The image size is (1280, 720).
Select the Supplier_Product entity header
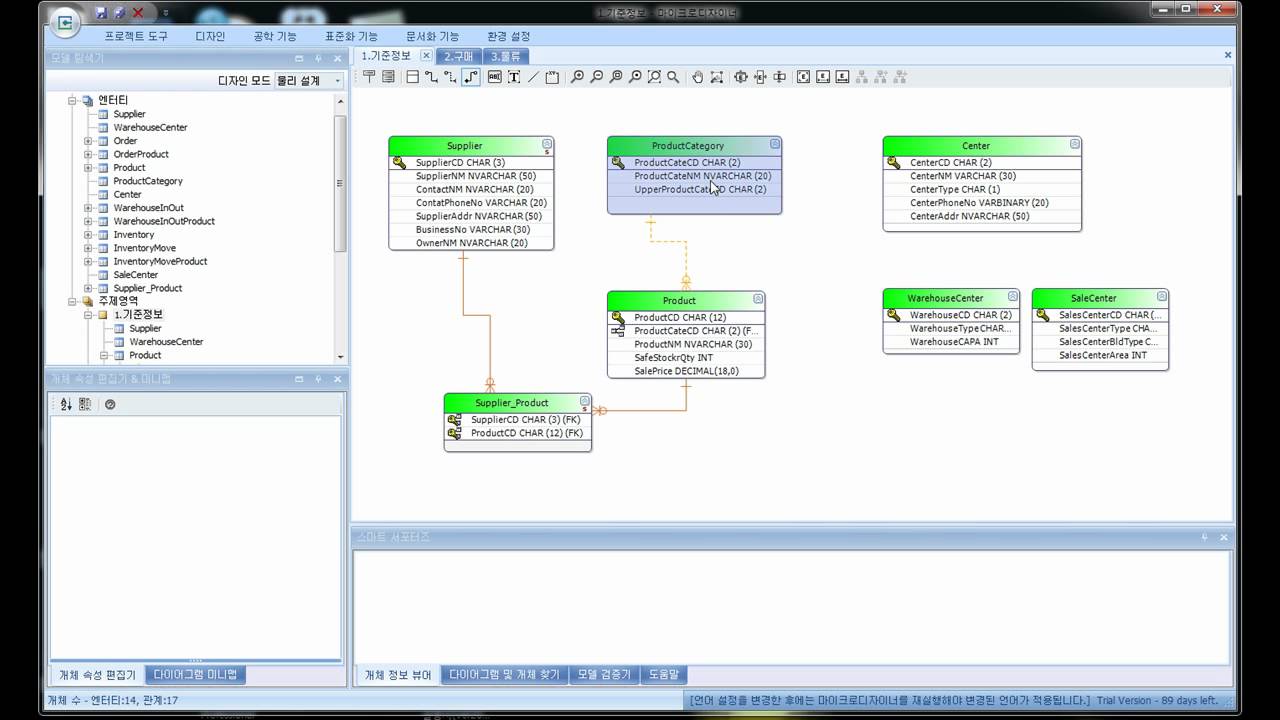517,403
